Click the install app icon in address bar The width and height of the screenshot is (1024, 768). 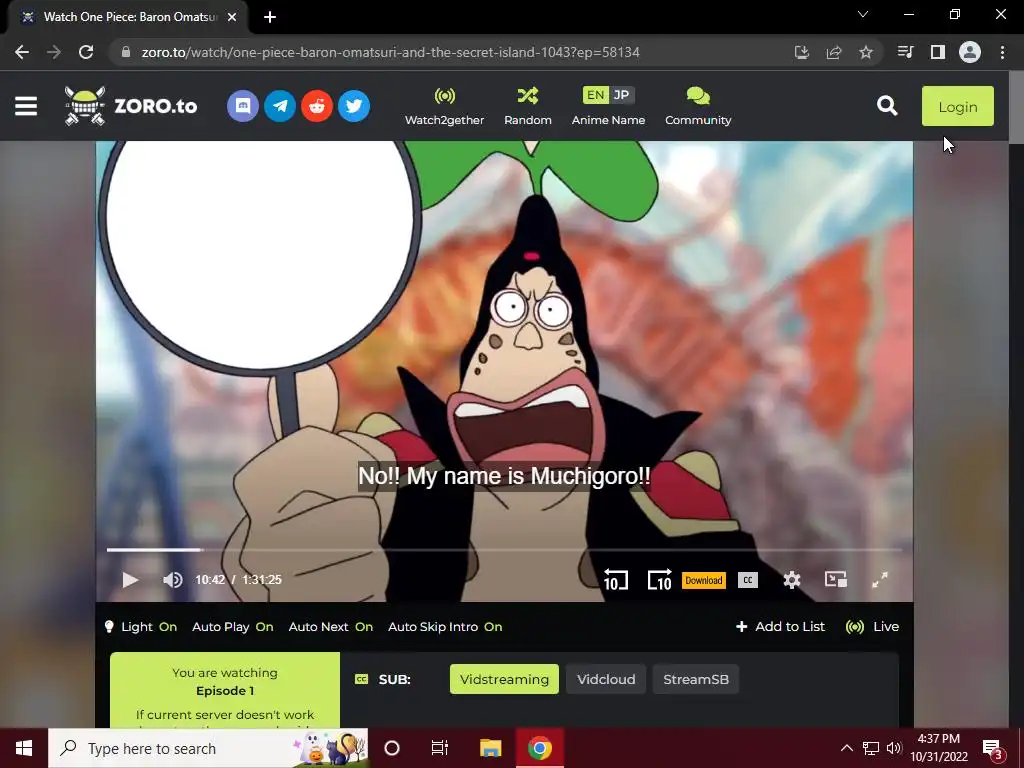pyautogui.click(x=802, y=52)
